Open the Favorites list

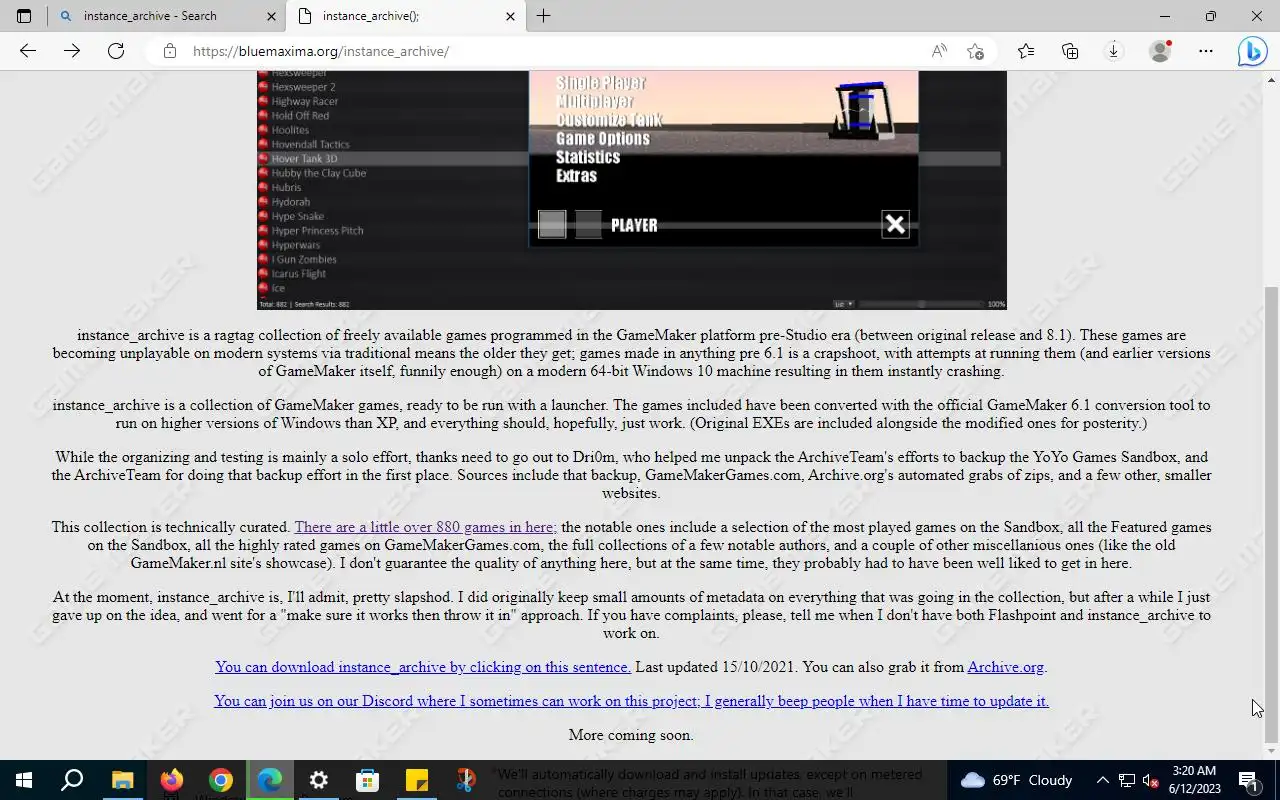1026,51
